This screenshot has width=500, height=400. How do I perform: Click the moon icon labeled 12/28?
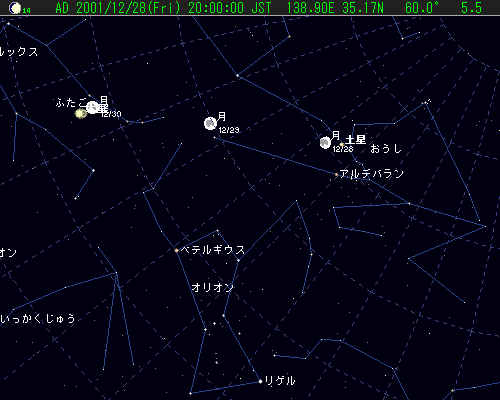[325, 143]
